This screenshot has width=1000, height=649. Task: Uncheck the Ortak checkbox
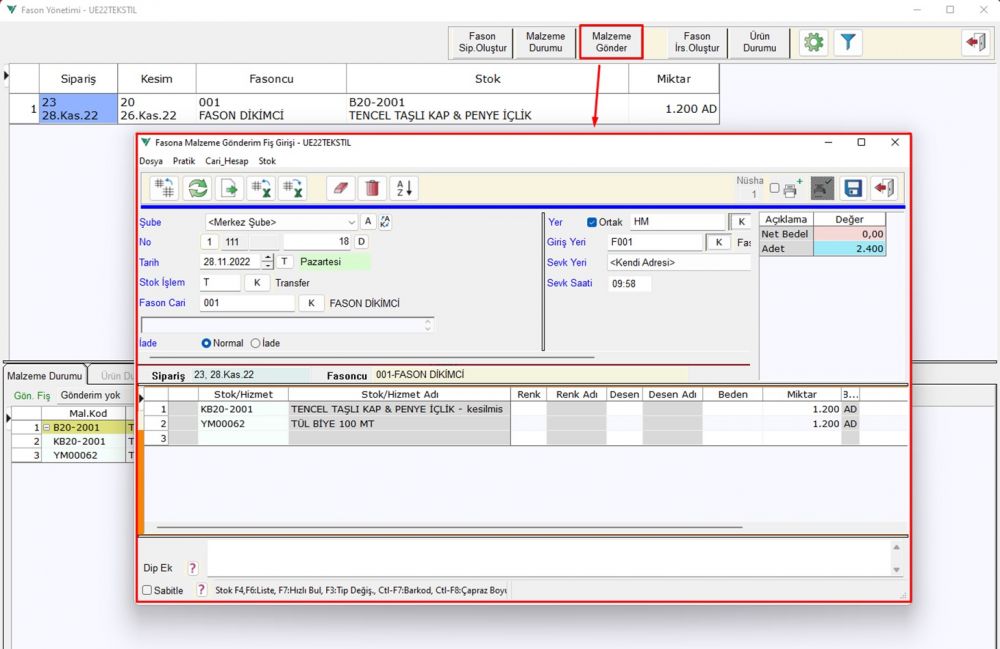591,222
